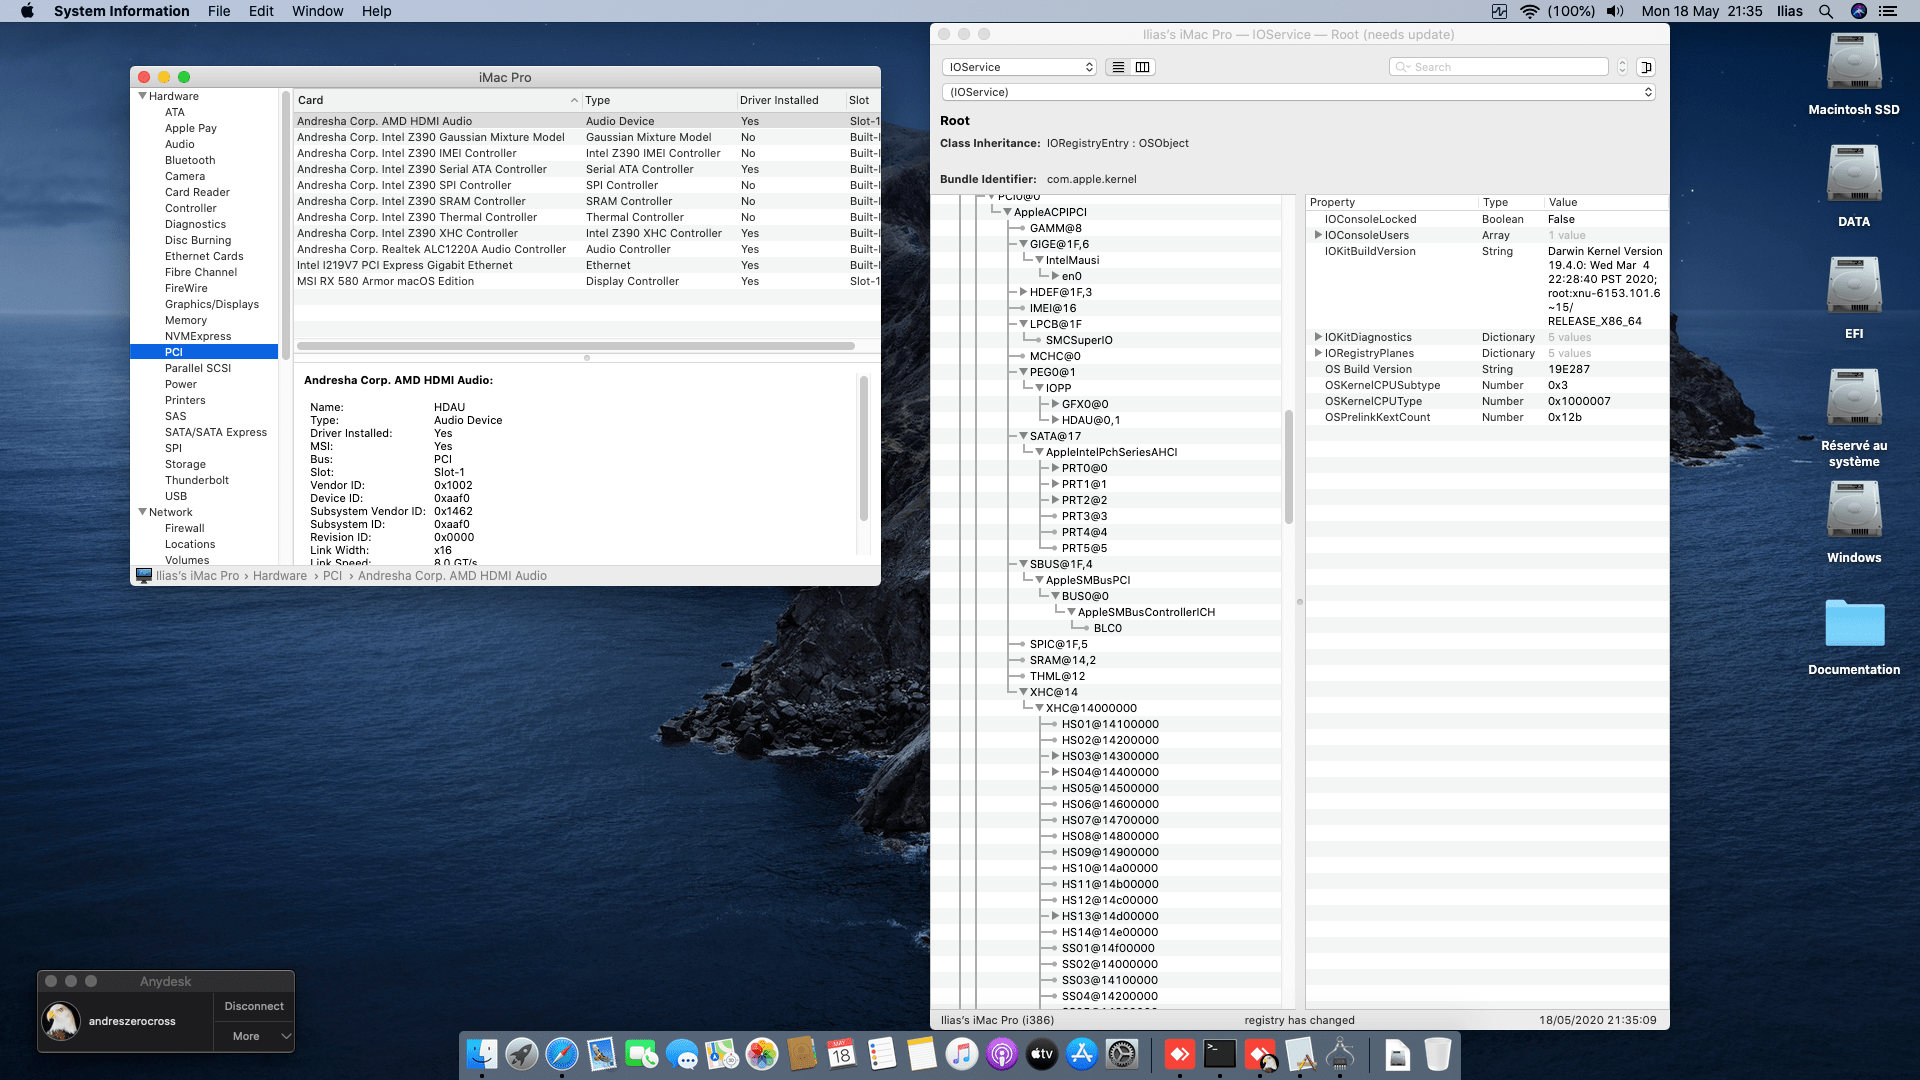
Task: Select Thunderbolt in the hardware sidebar
Action: tap(197, 480)
